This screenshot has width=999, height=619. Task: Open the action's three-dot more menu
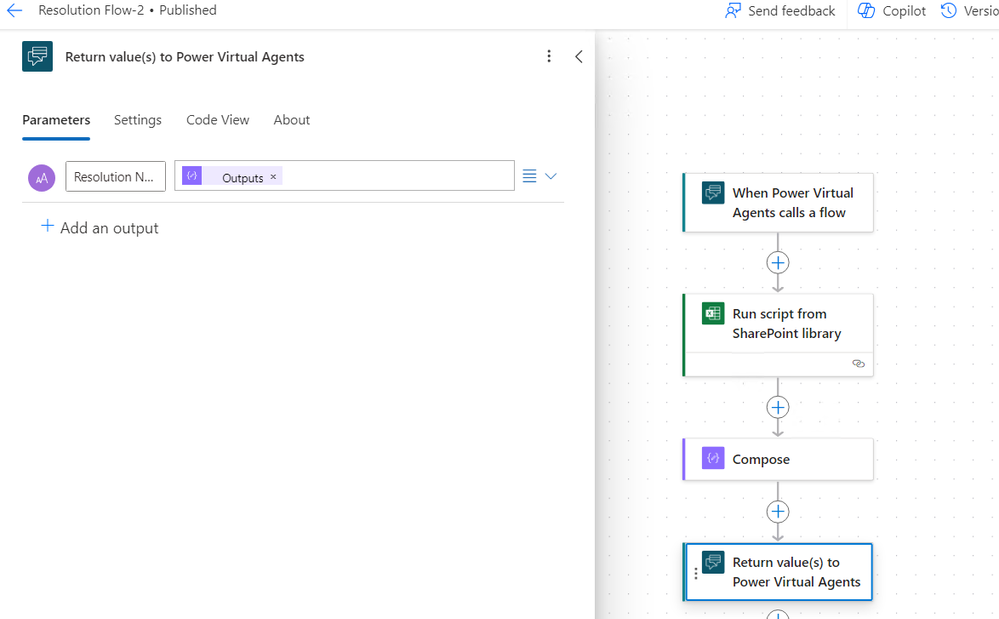[x=549, y=57]
